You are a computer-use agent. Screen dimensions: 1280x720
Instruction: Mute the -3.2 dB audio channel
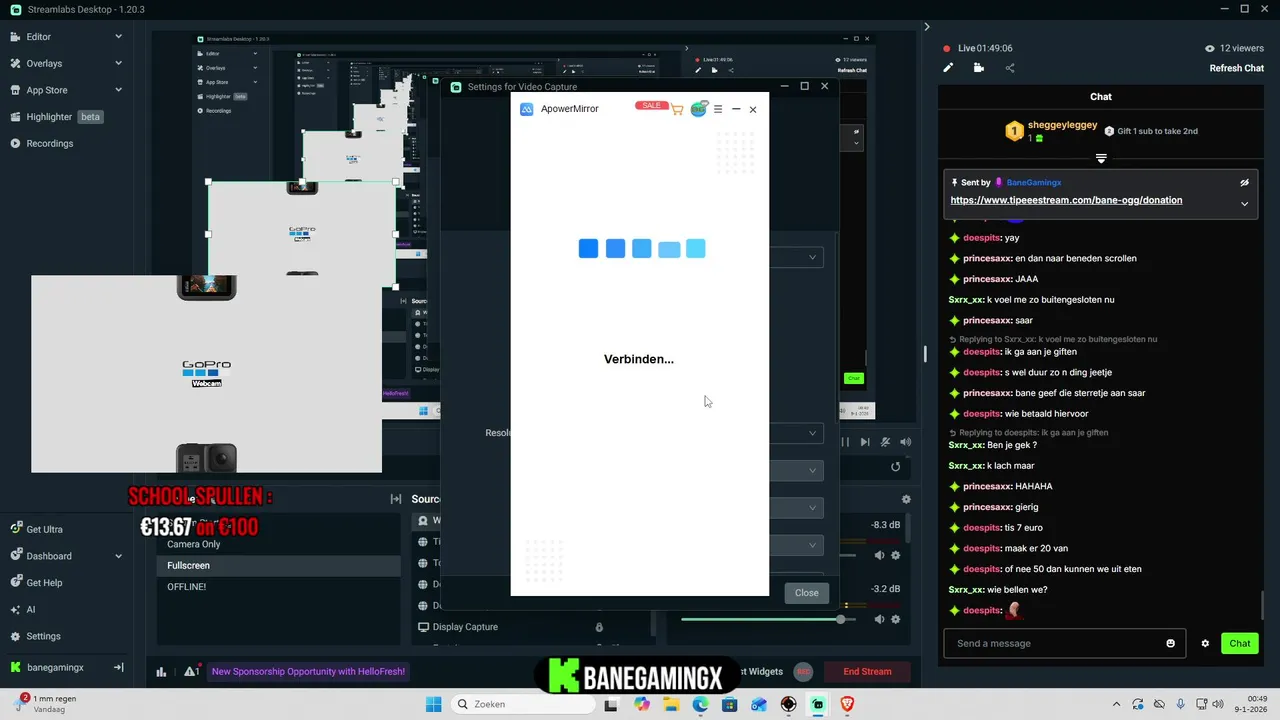880,619
